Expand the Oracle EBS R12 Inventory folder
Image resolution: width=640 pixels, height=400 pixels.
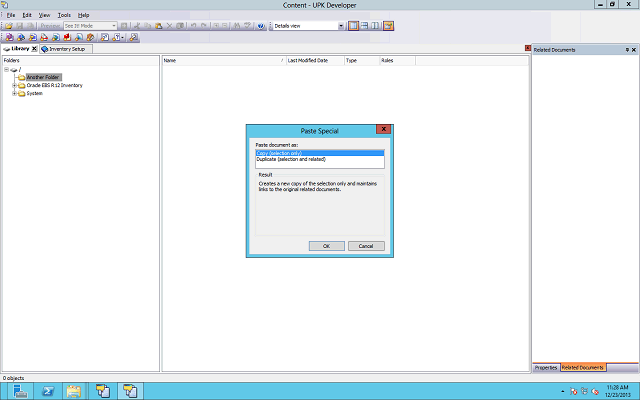click(14, 85)
